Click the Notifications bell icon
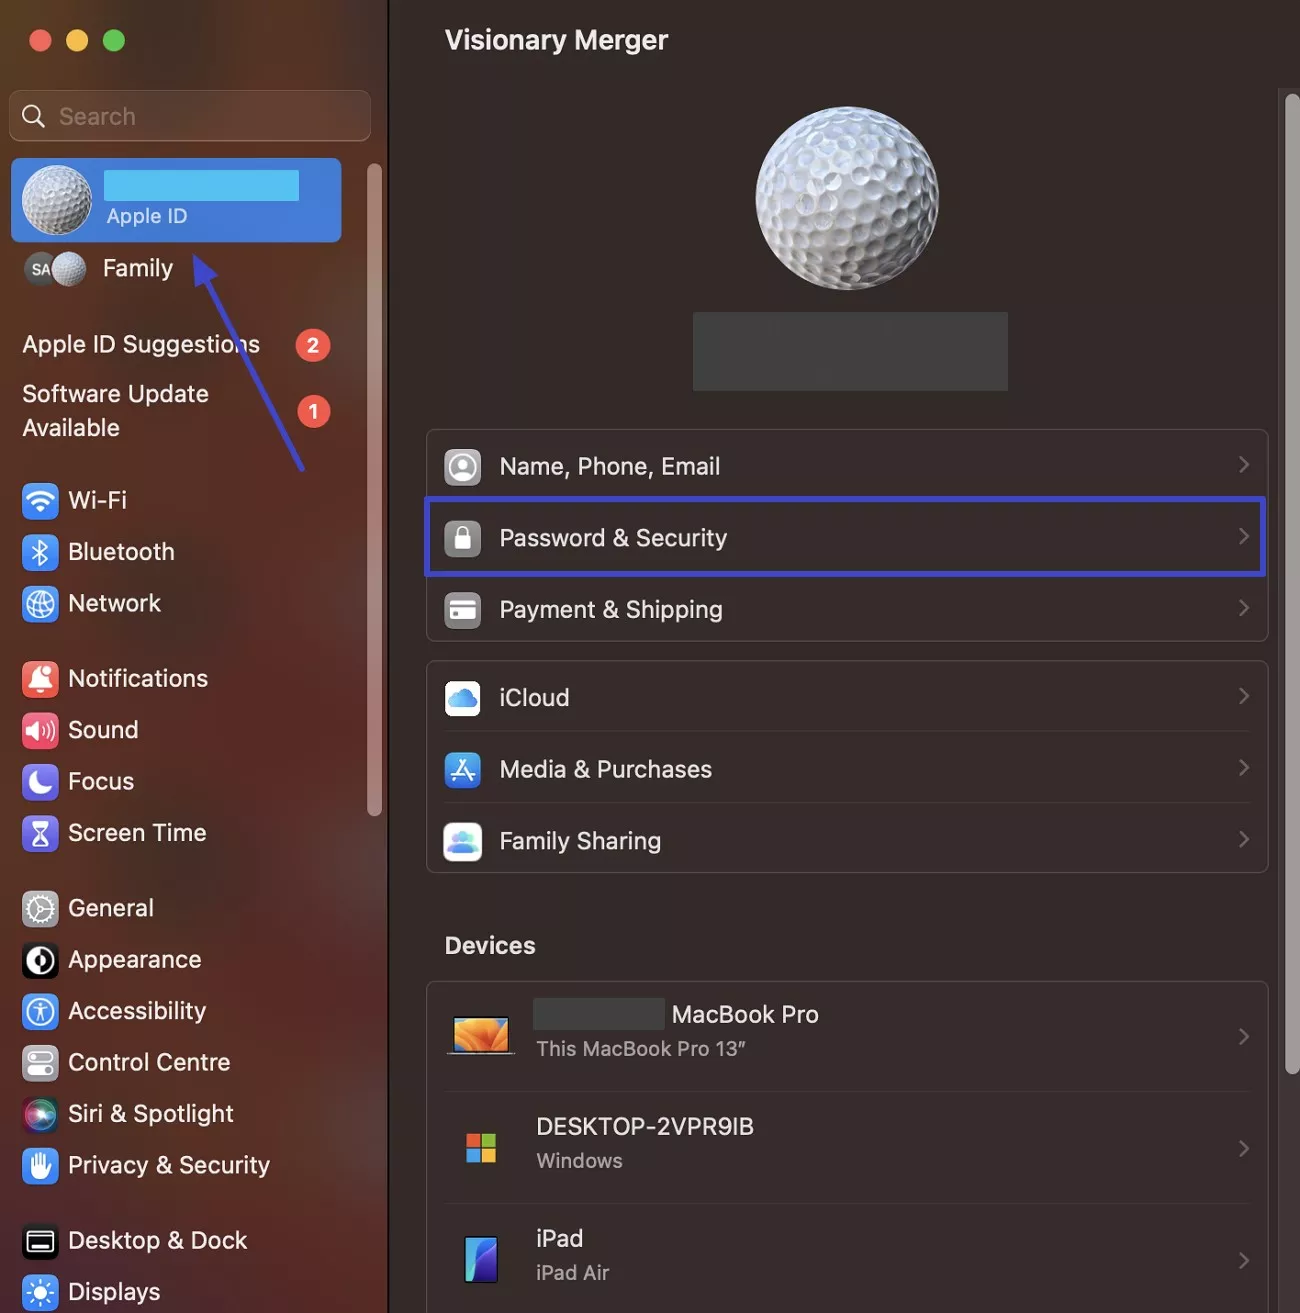1300x1313 pixels. pyautogui.click(x=40, y=678)
